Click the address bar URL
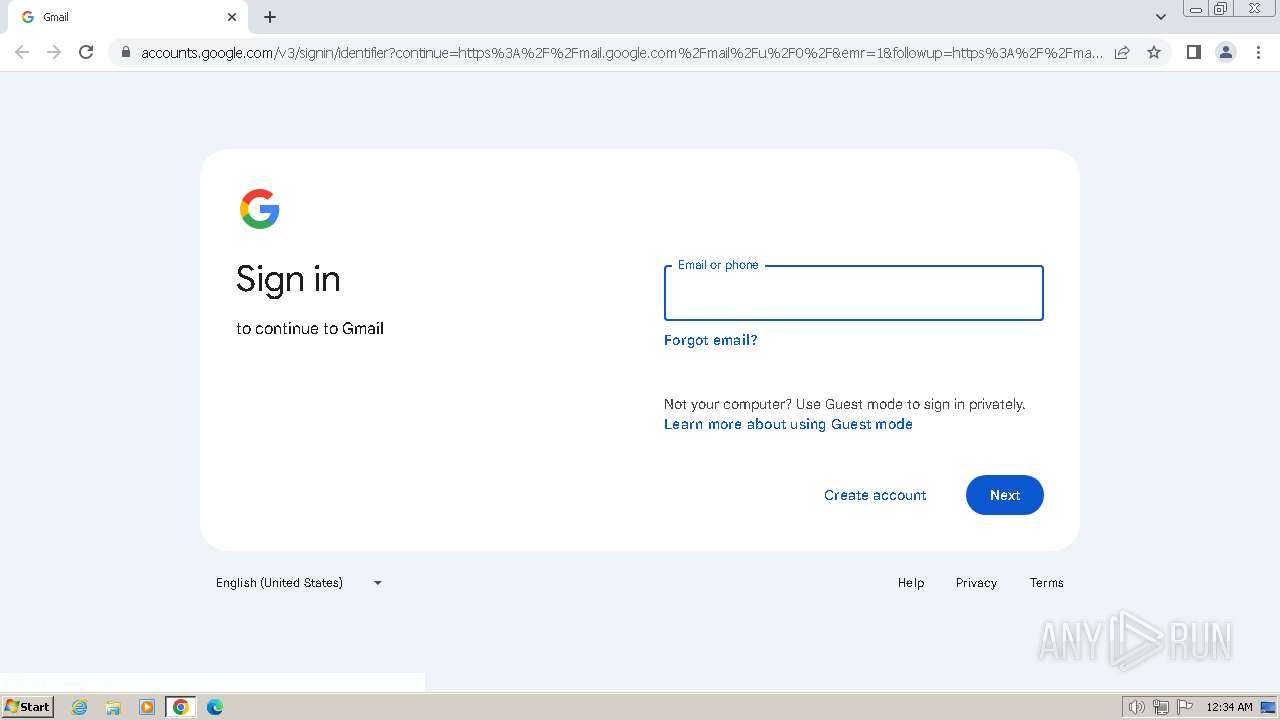 (x=621, y=53)
